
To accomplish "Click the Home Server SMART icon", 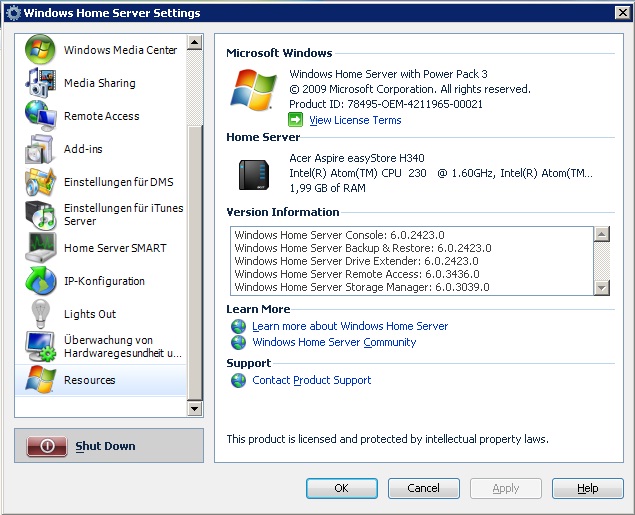I will coord(40,248).
